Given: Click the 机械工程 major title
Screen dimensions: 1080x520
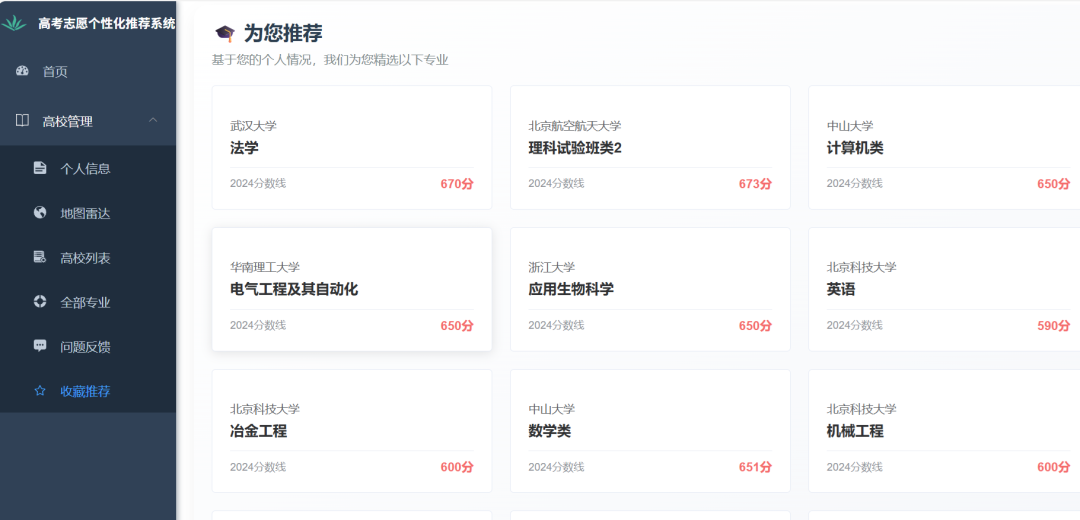Looking at the screenshot, I should click(x=855, y=432).
